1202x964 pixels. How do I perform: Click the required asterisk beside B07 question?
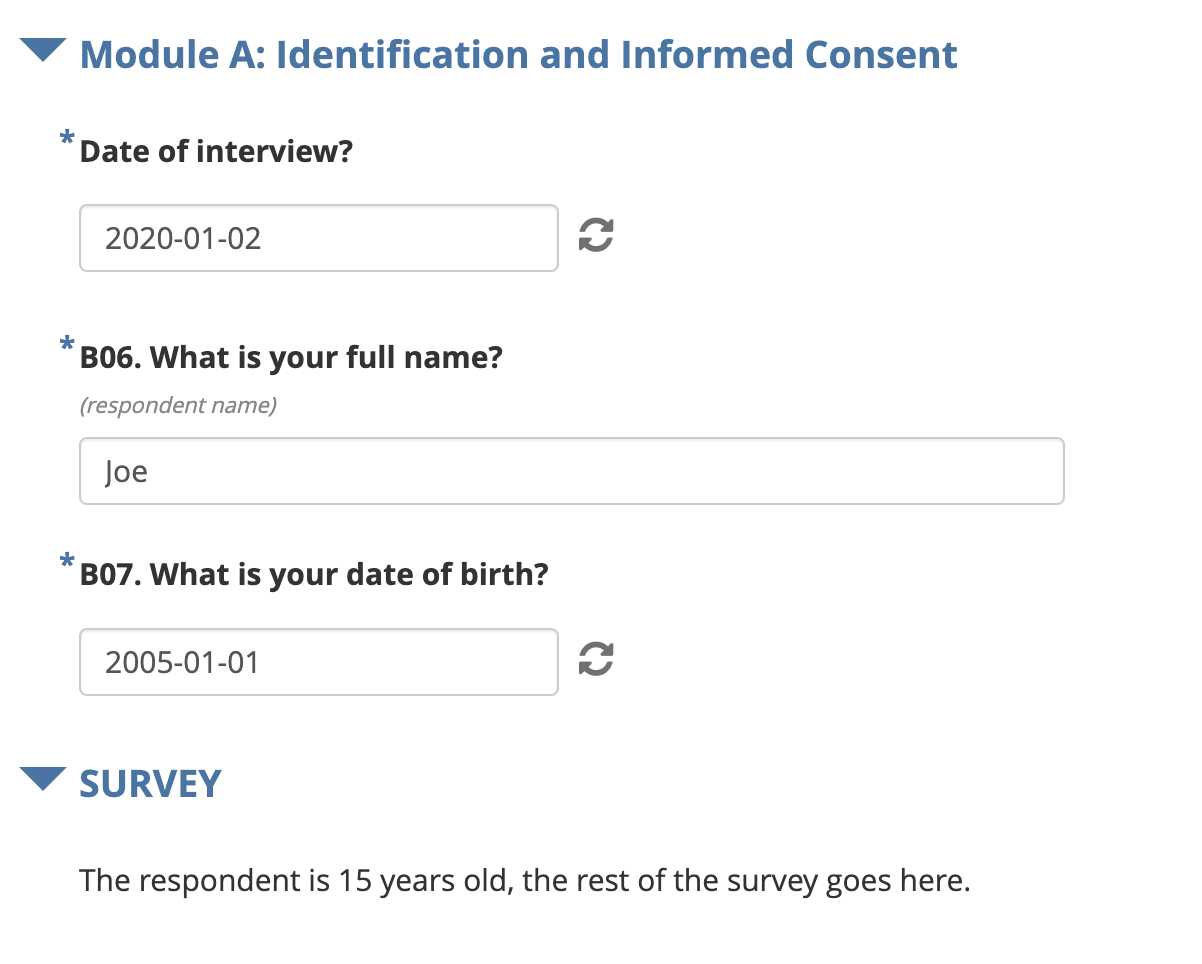(67, 563)
